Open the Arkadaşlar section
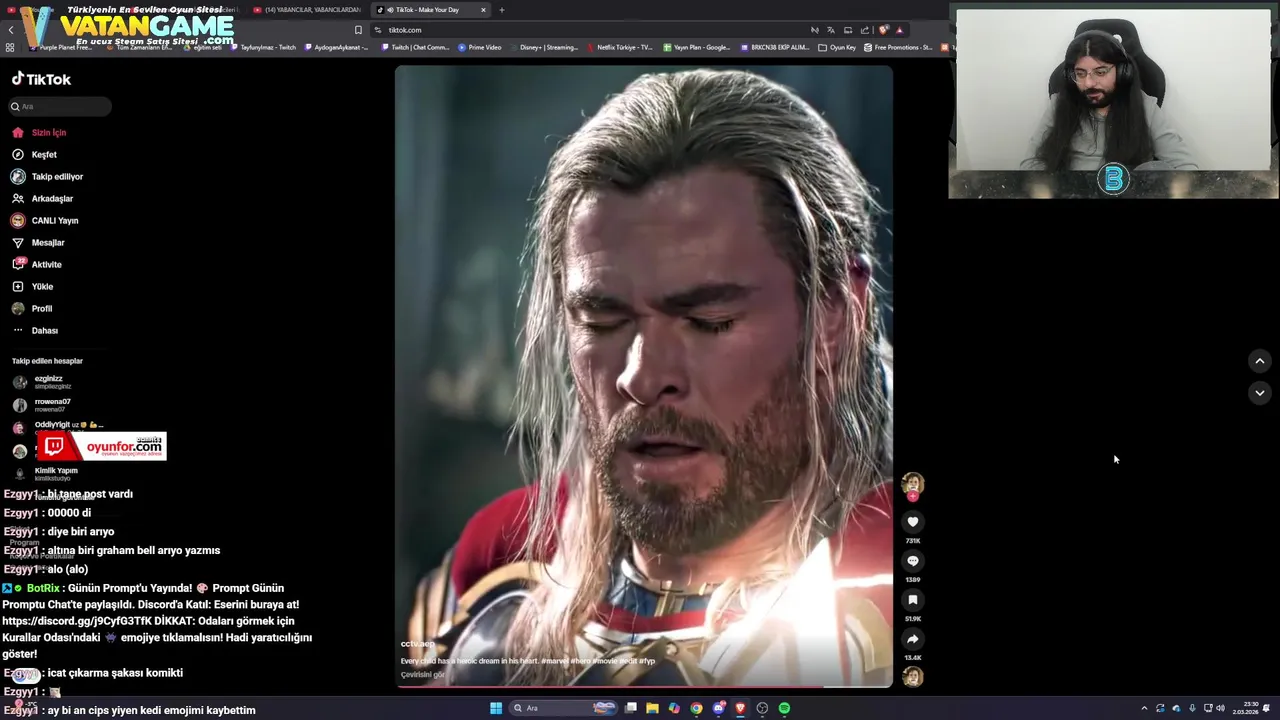The image size is (1280, 720). 42,199
